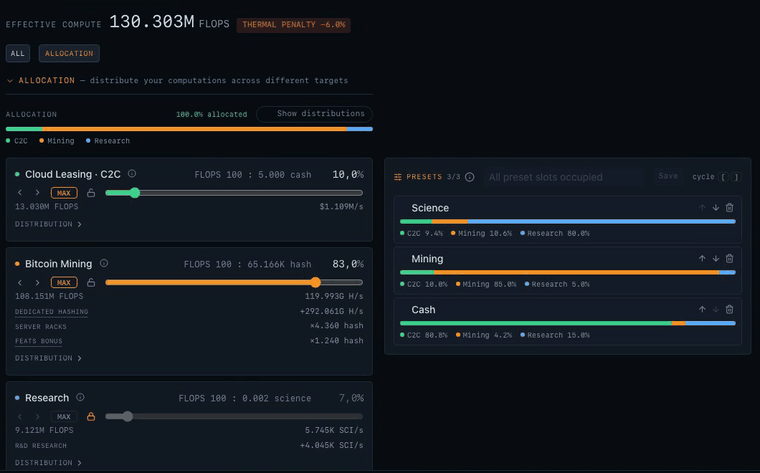This screenshot has height=473, width=760.
Task: Apply the Science preset
Action: tap(568, 220)
